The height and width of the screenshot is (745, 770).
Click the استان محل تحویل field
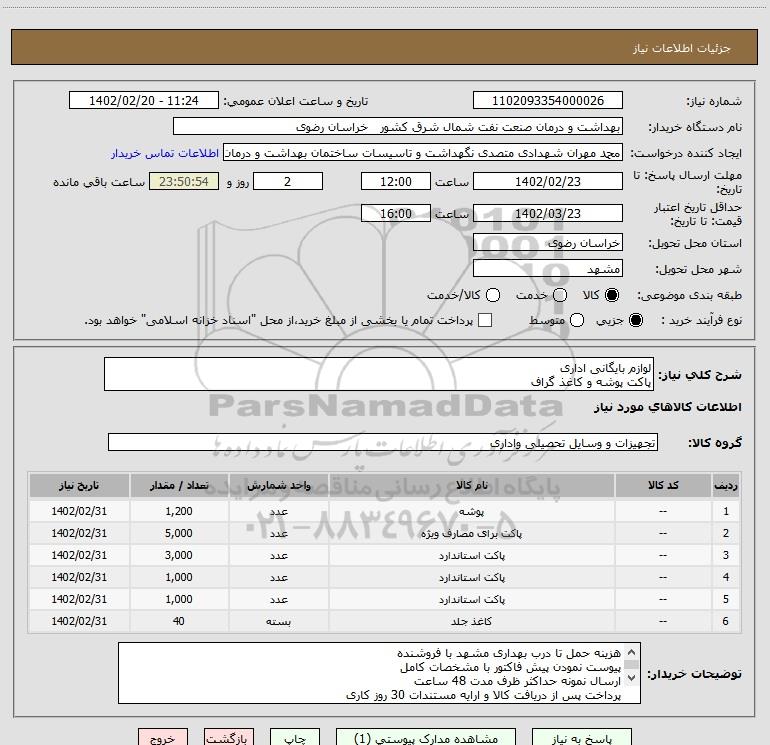click(x=548, y=242)
